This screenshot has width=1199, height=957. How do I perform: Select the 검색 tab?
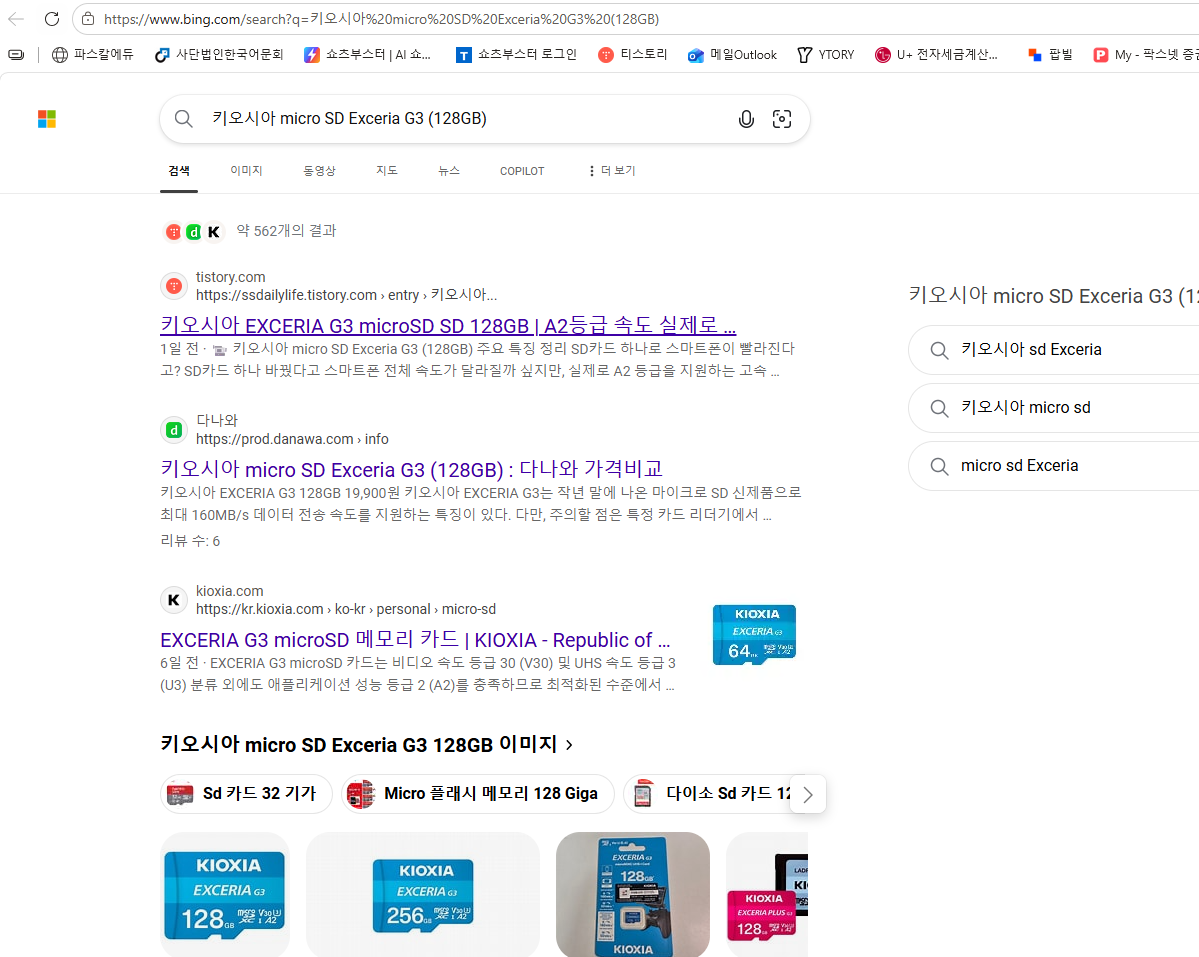tap(179, 170)
